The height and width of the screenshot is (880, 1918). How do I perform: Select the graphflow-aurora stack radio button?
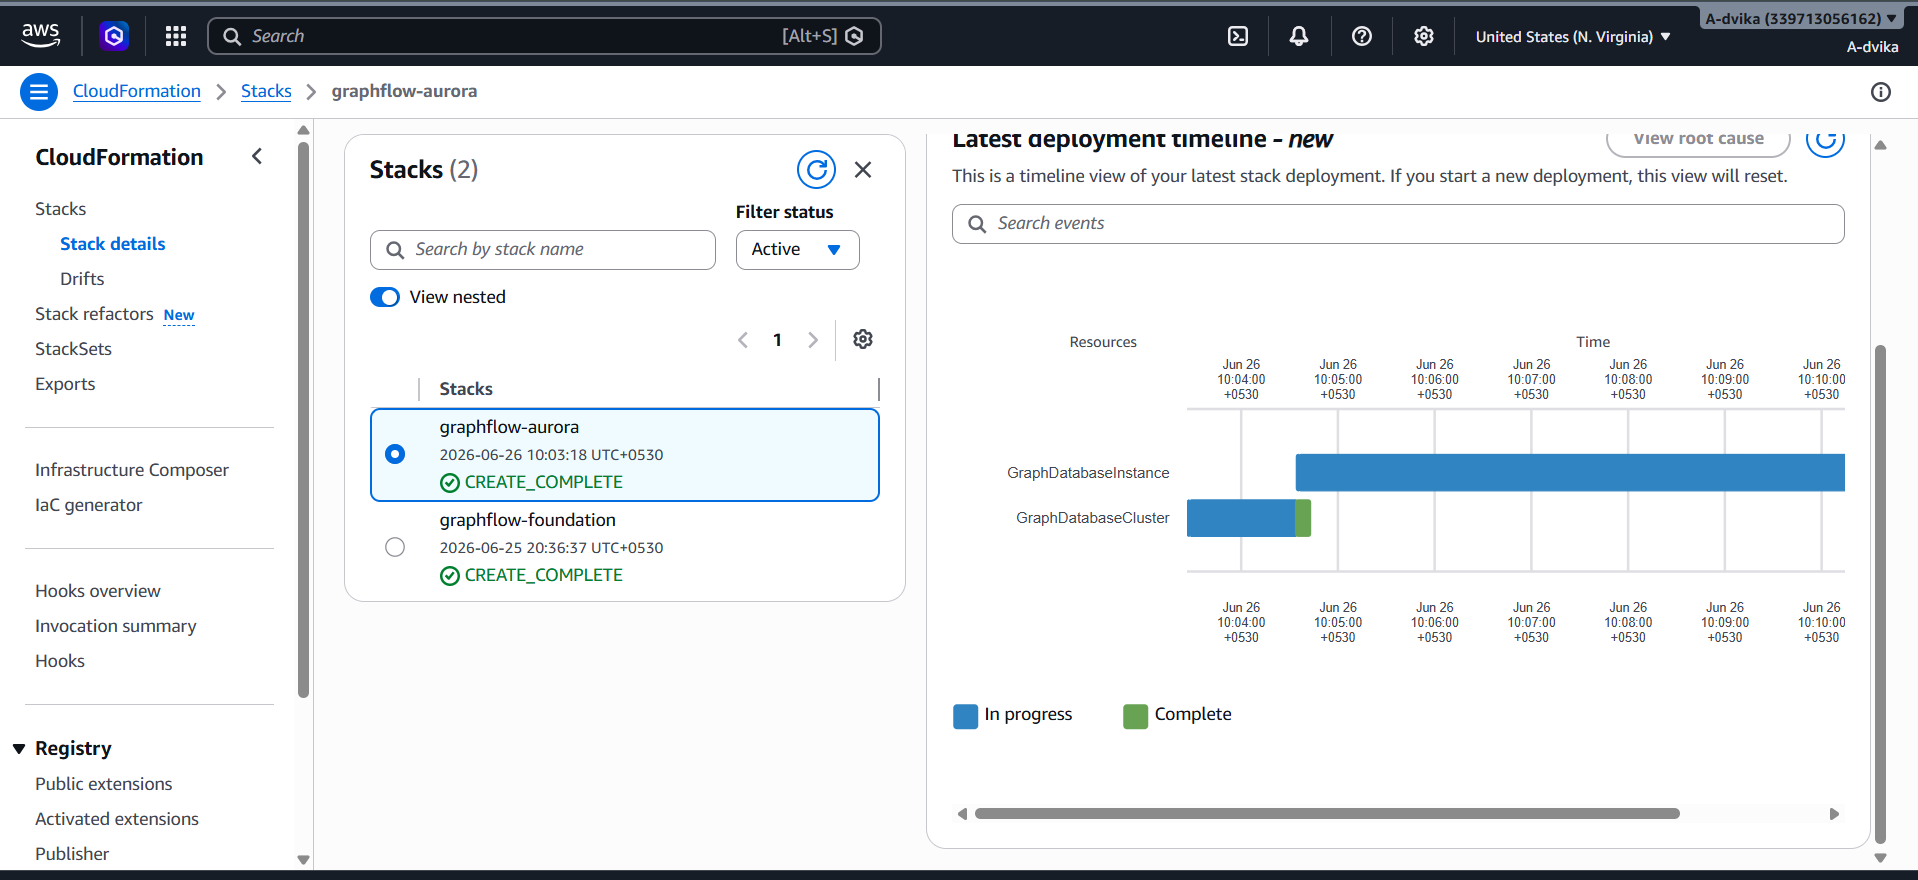point(395,454)
